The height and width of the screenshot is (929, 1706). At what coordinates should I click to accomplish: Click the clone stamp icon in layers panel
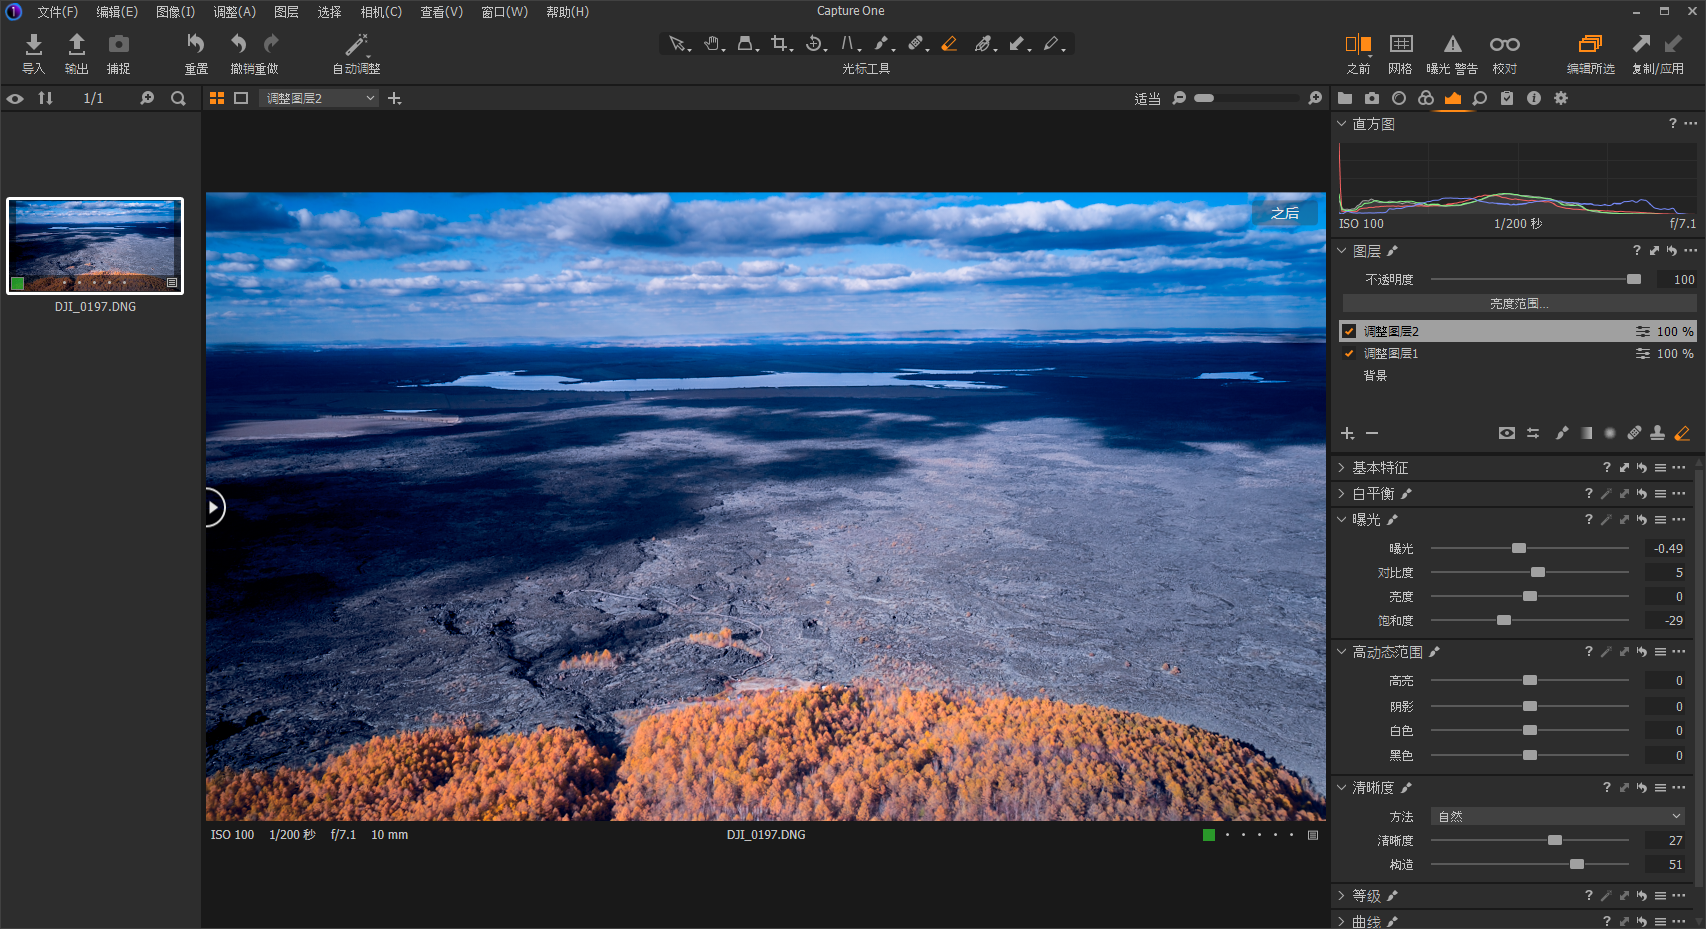[1657, 433]
